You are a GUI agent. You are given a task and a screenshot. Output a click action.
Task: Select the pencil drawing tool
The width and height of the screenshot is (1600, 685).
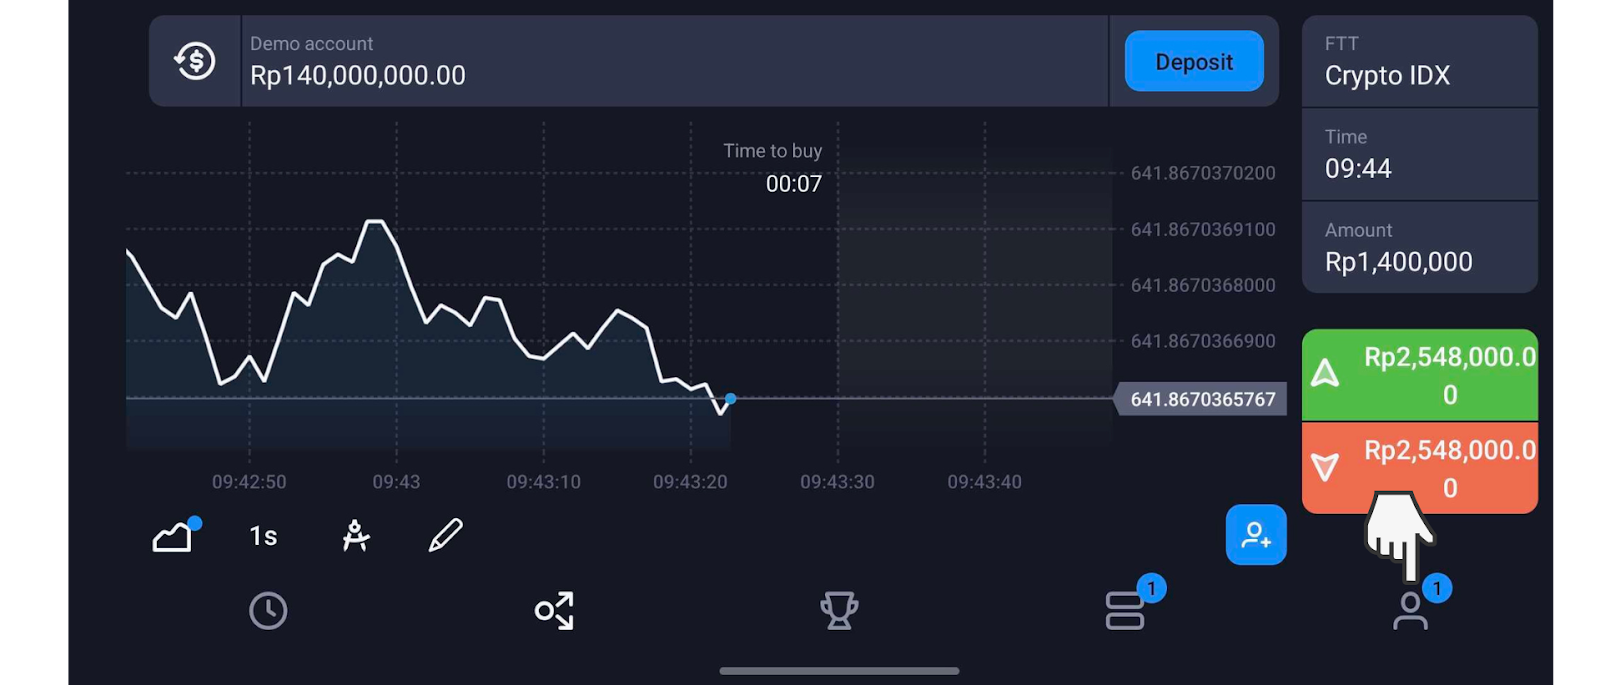tap(445, 535)
